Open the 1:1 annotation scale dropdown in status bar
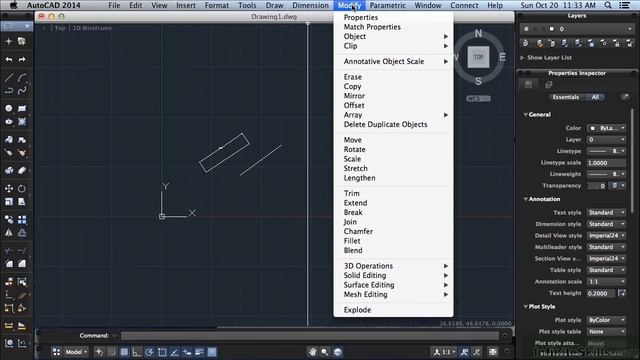This screenshot has width=640, height=360. (444, 352)
